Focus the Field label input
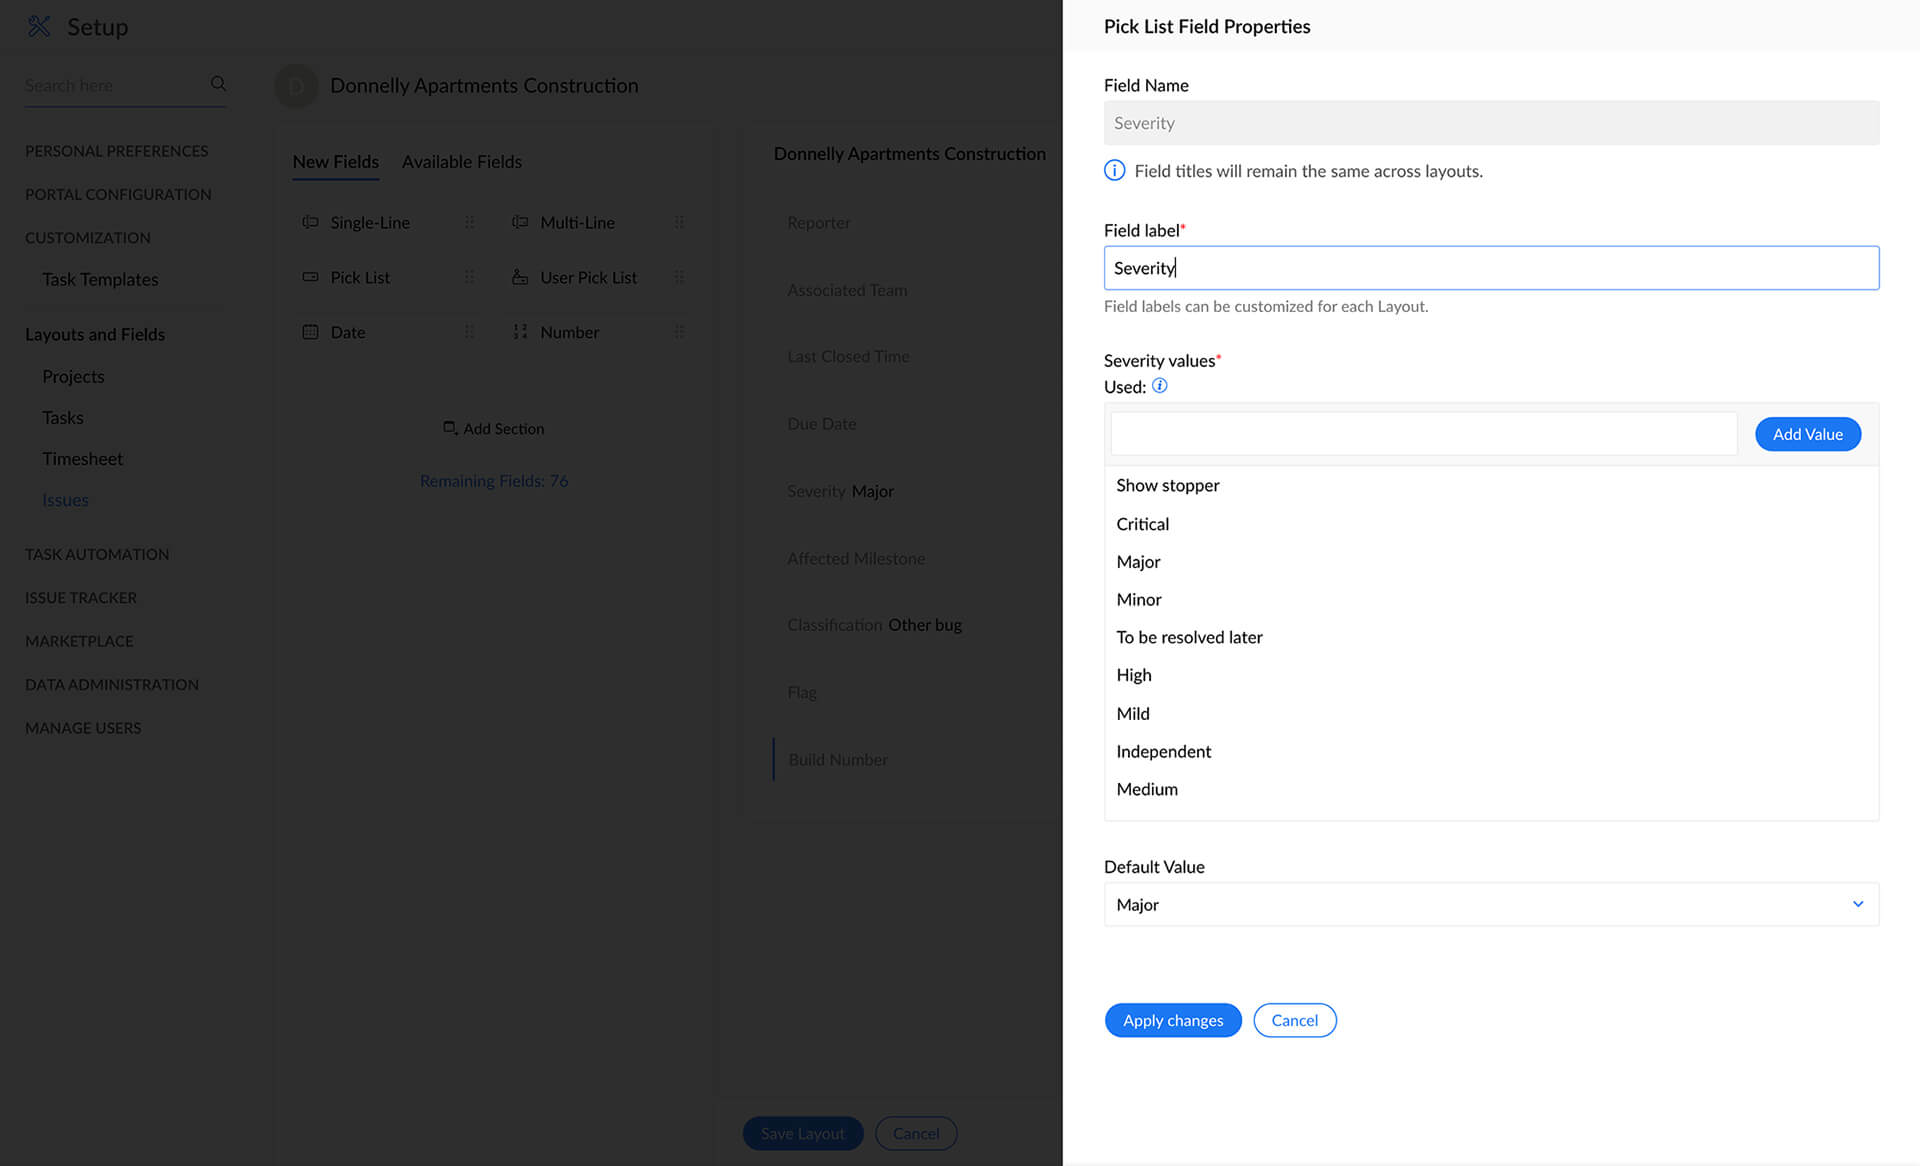This screenshot has height=1166, width=1920. tap(1491, 268)
